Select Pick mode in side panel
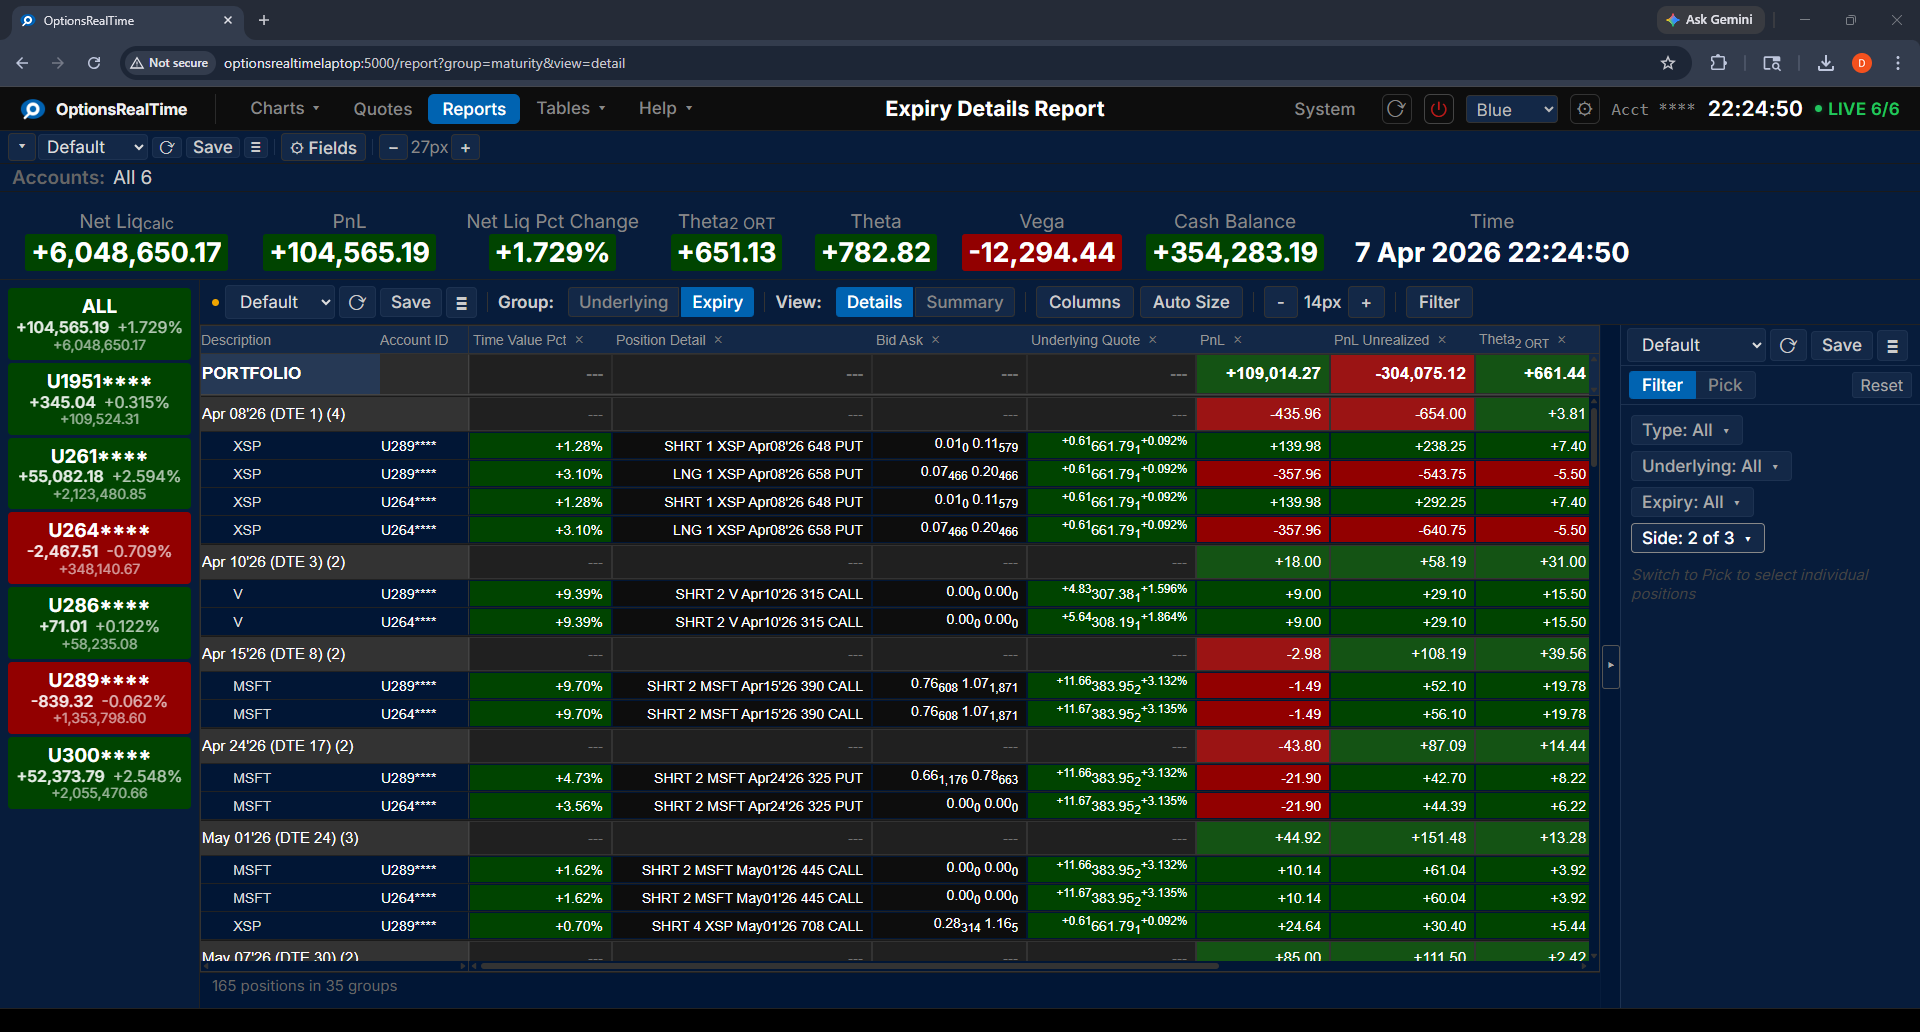The width and height of the screenshot is (1920, 1032). point(1724,385)
